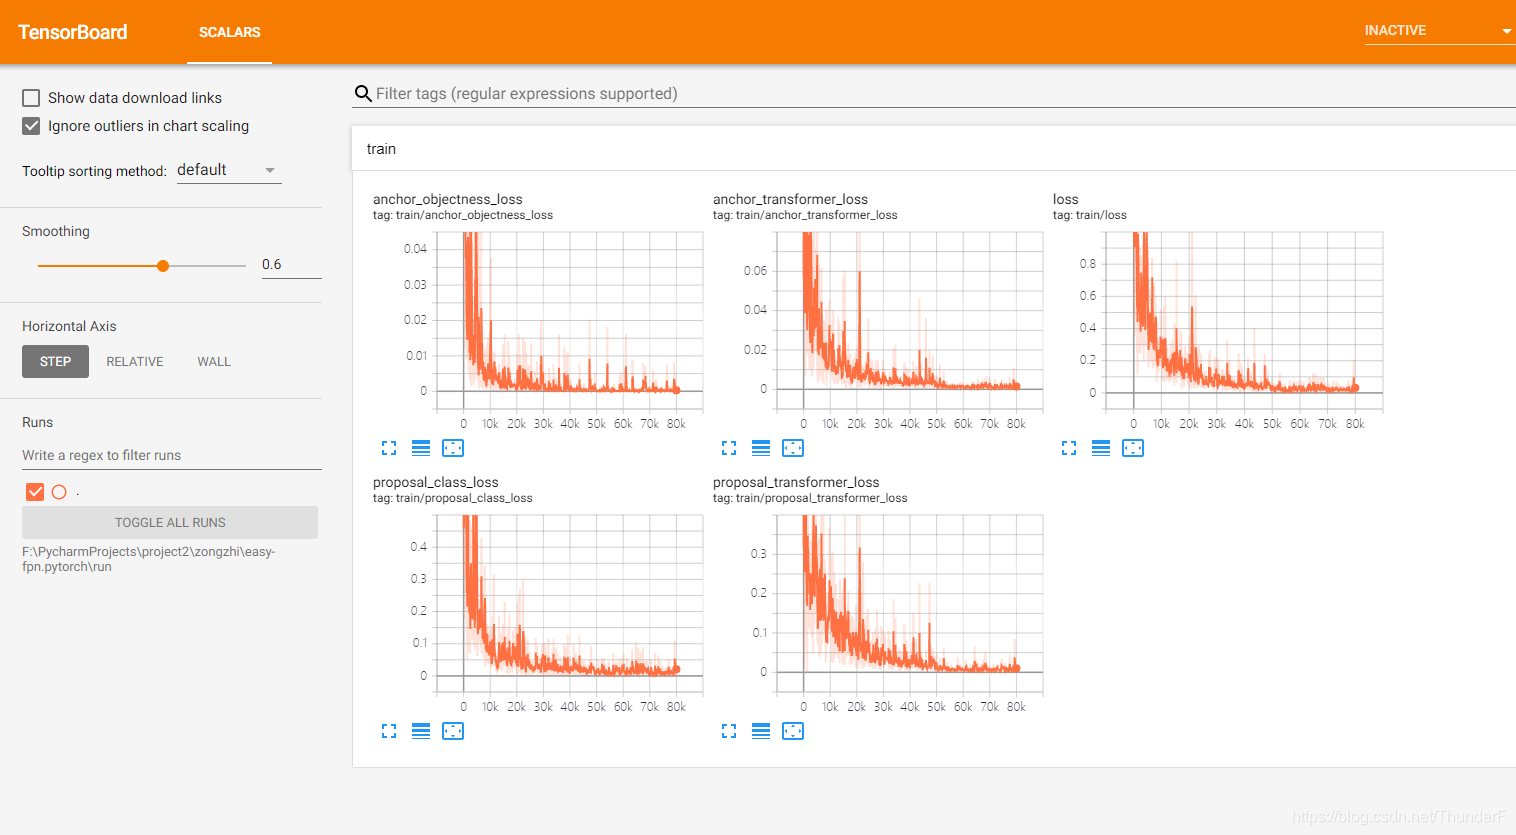This screenshot has width=1516, height=835.
Task: Select the run's orange radio circle
Action: 59,492
